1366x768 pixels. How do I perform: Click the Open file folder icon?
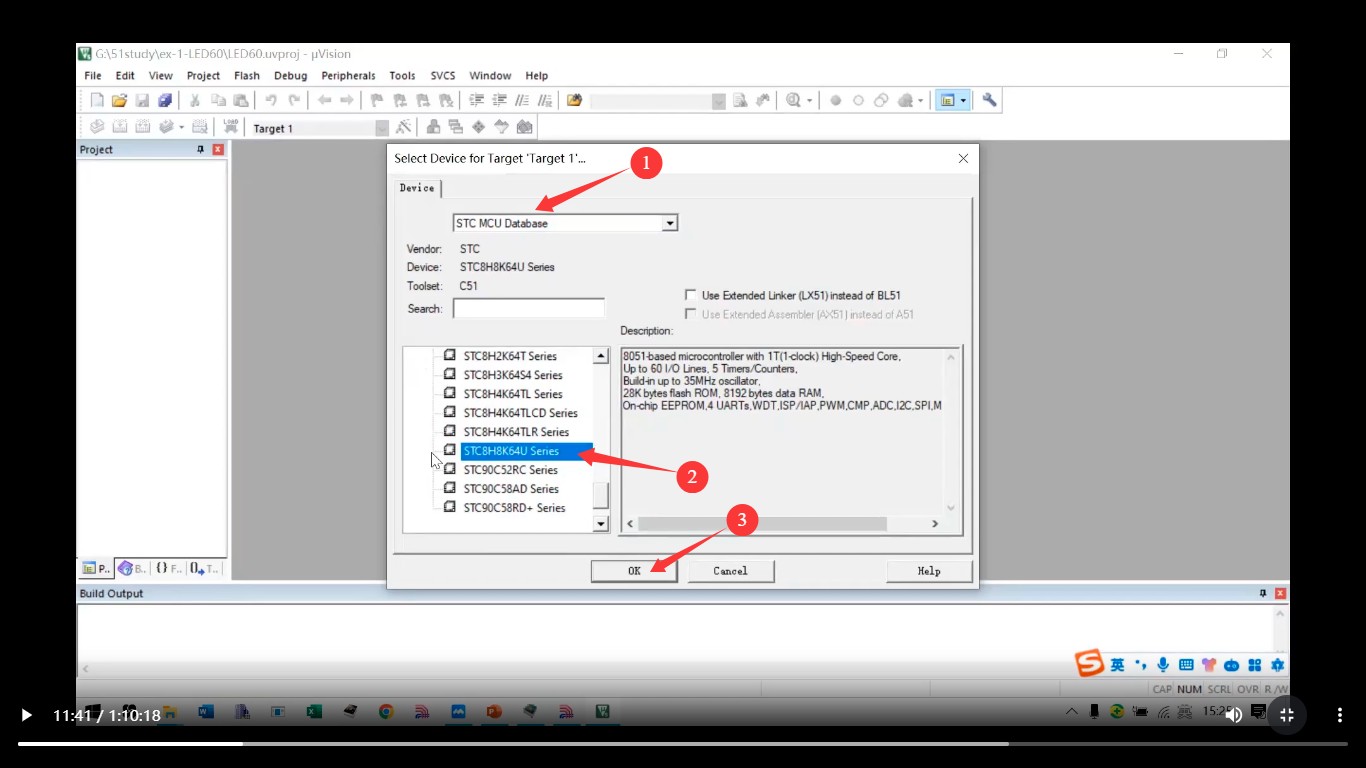[119, 100]
